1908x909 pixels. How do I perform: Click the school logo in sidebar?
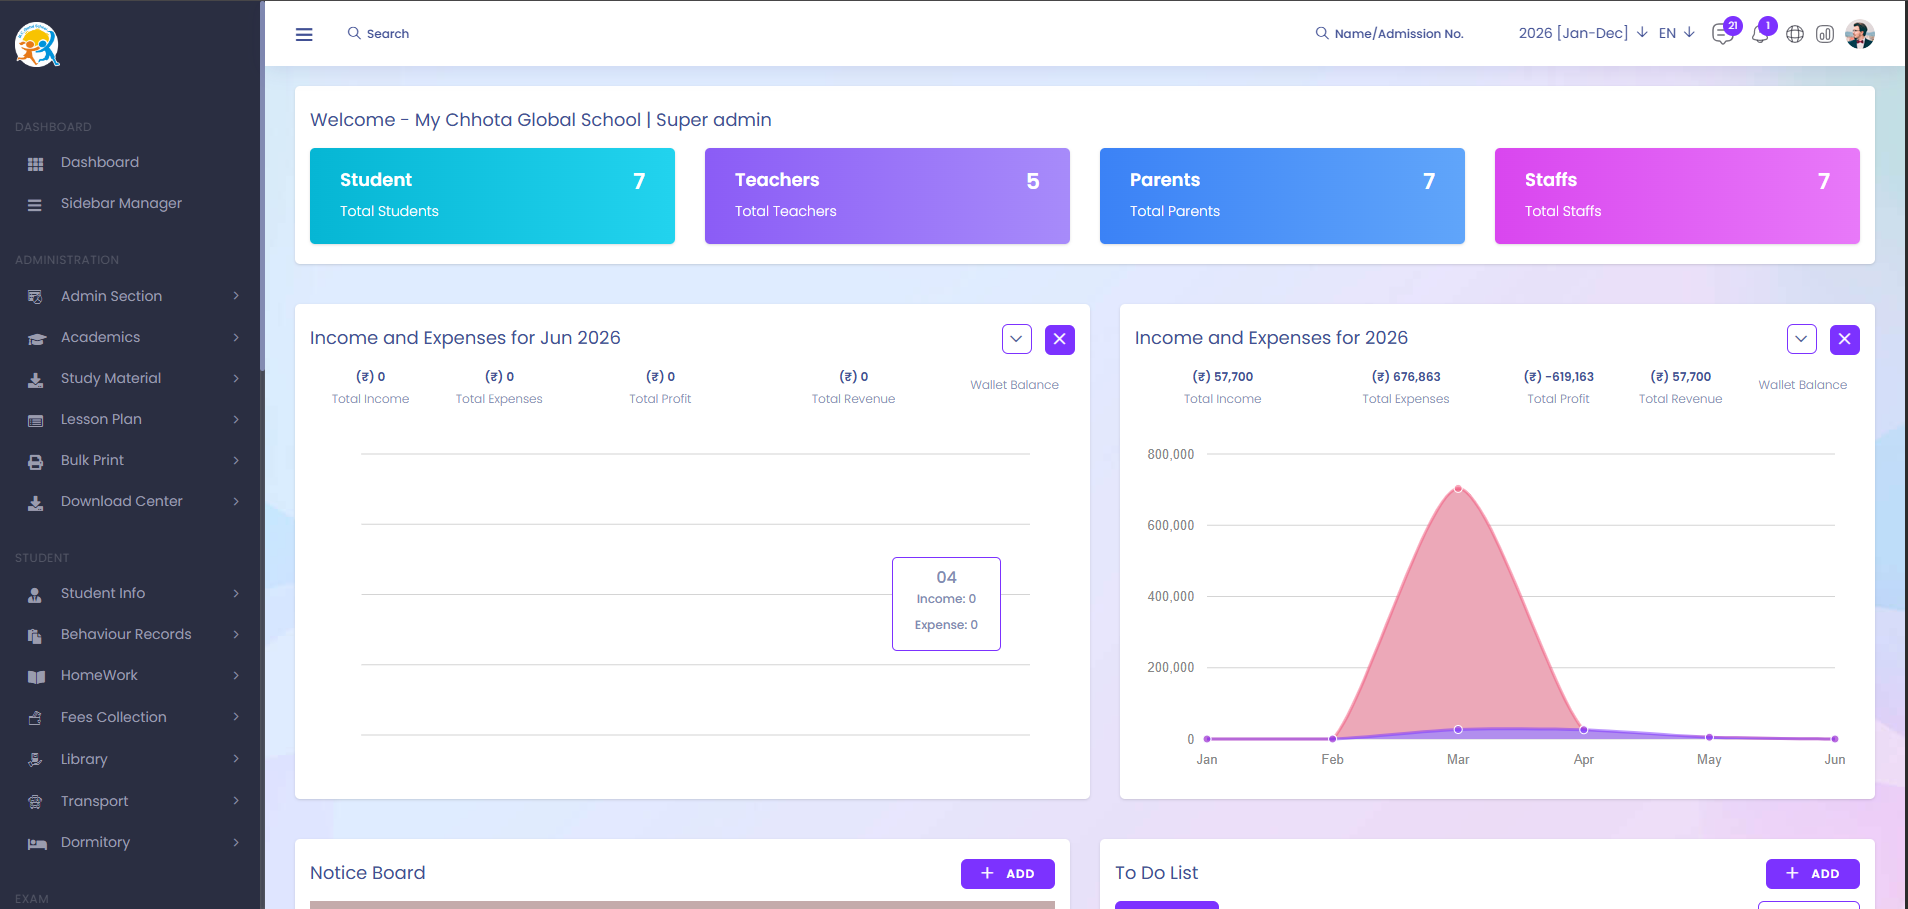point(38,45)
